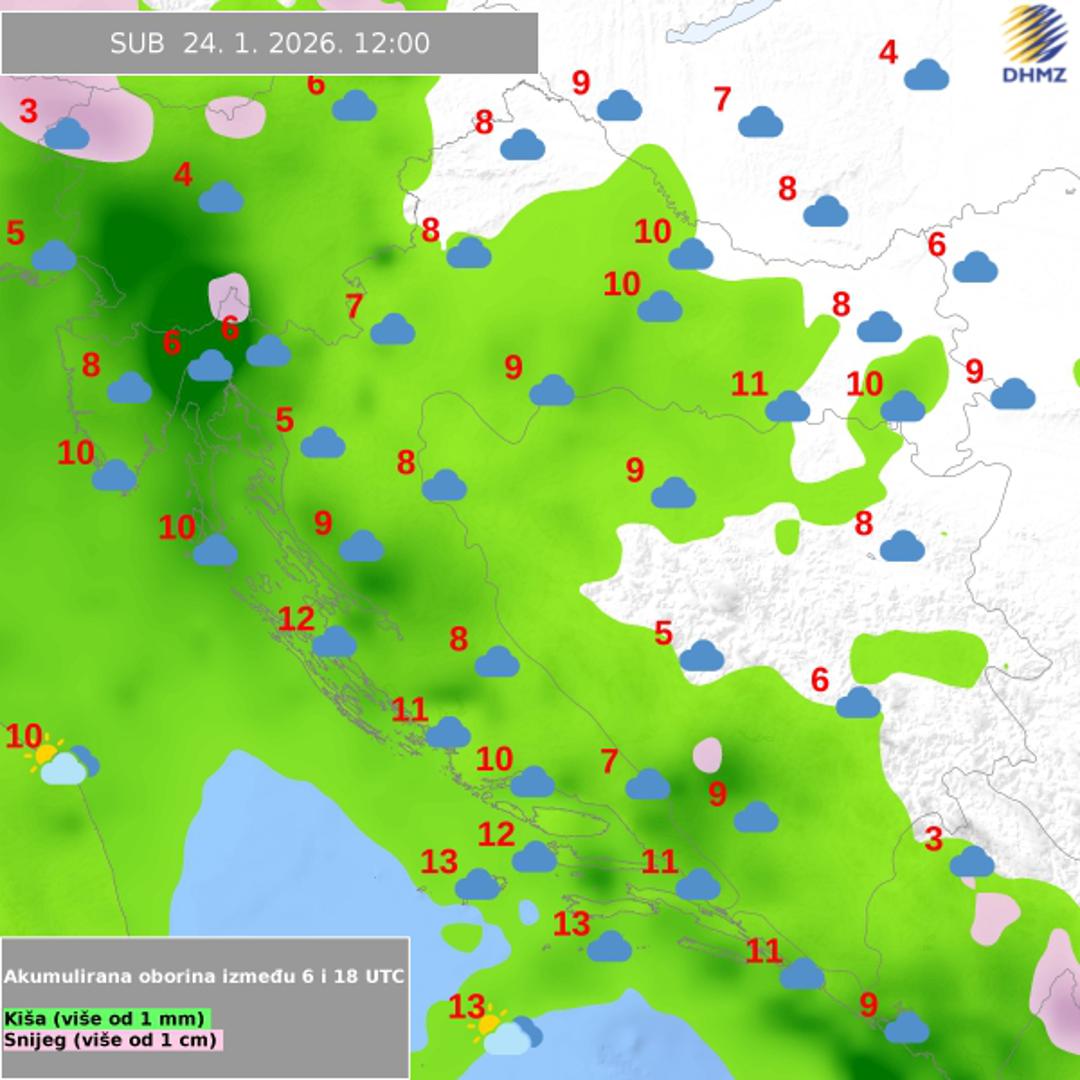The height and width of the screenshot is (1080, 1080).
Task: Select legend title Akumulirana oborina između 6 i 18 UTC
Action: pos(205,976)
